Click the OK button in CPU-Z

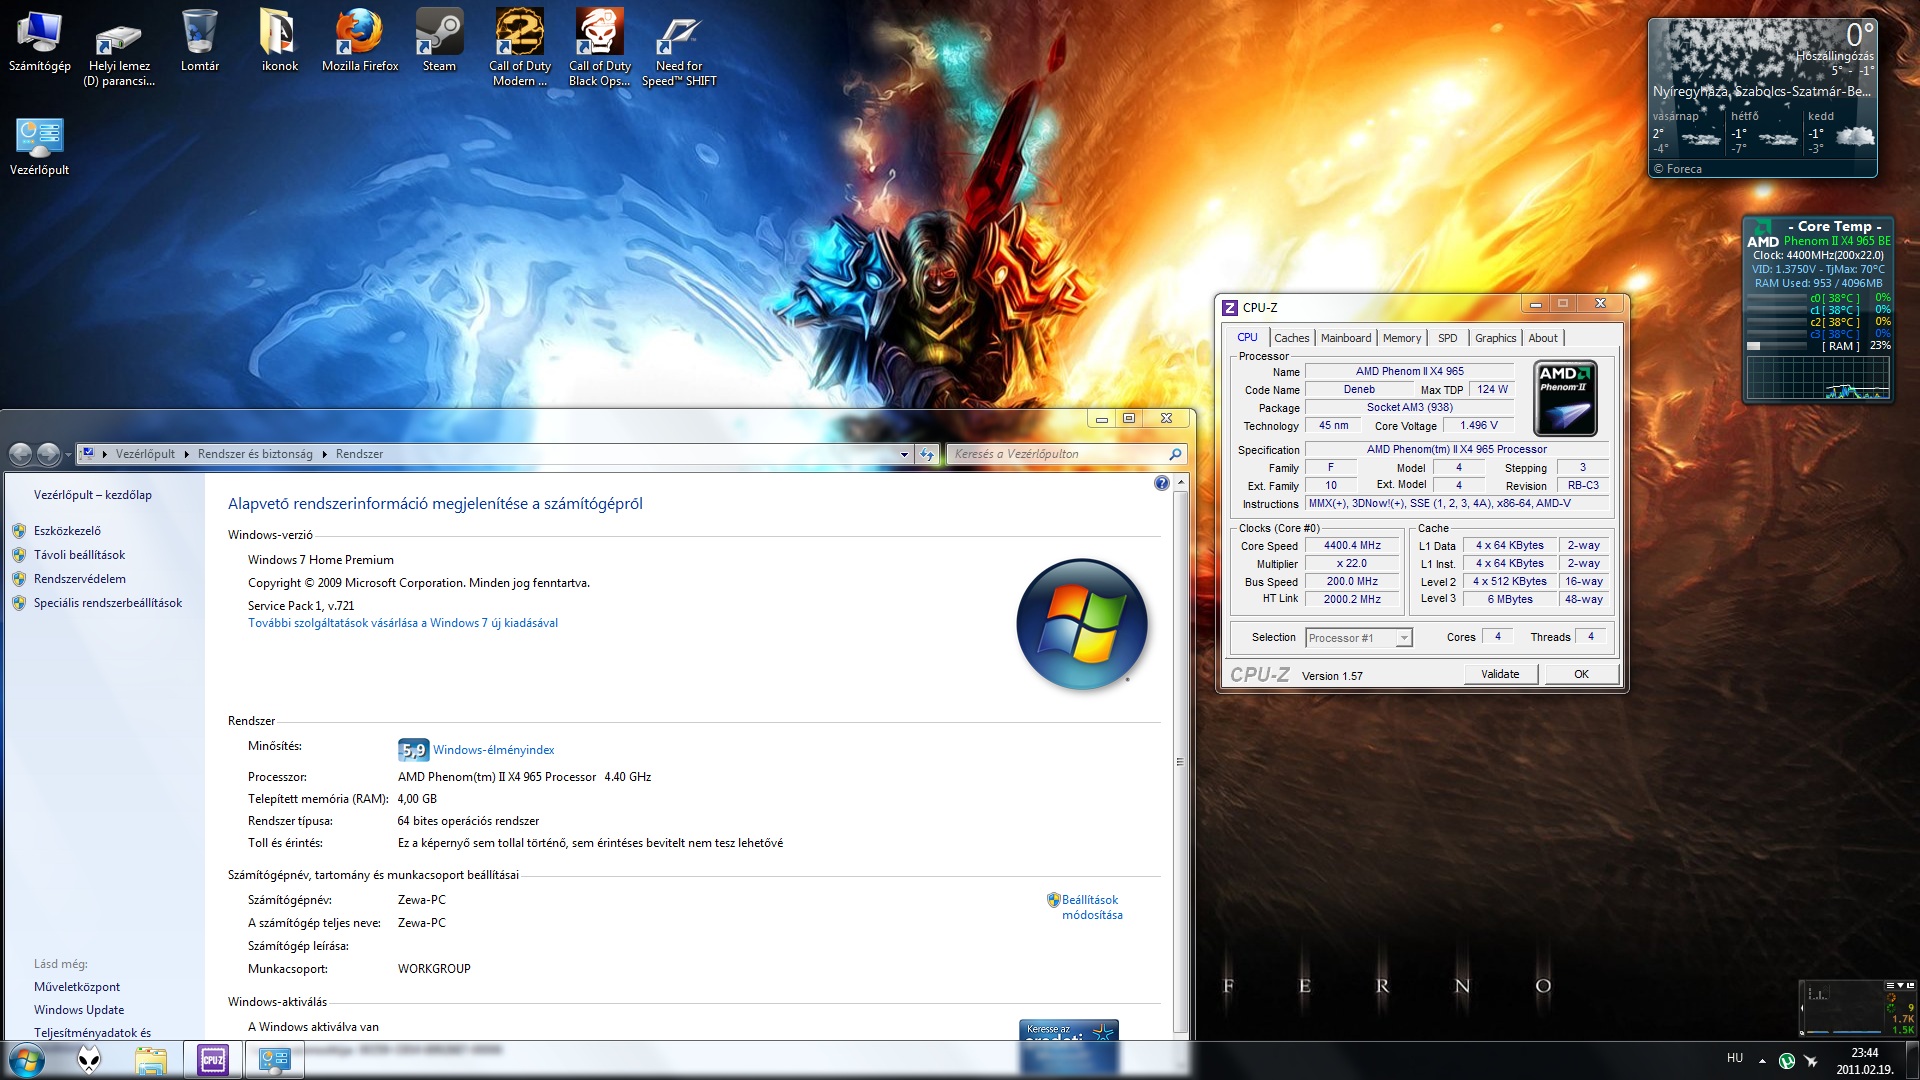point(1581,674)
